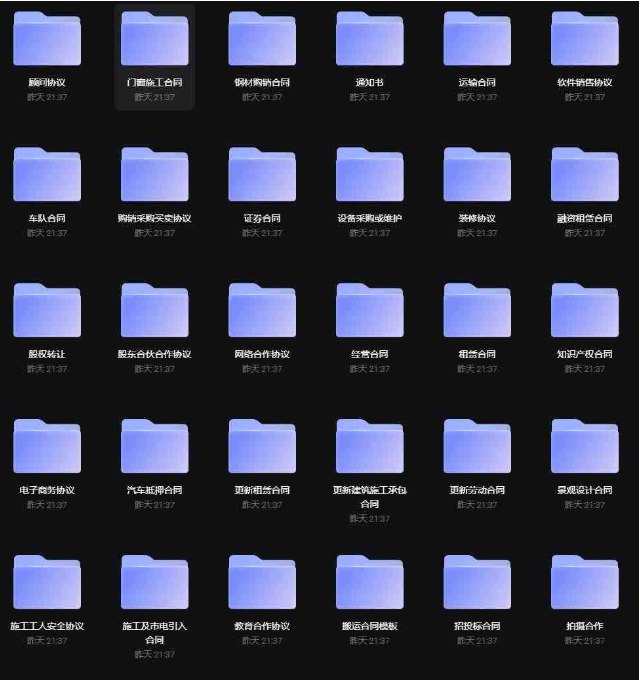Screen dimensions: 640x680
Task: Open the 证券合同 folder
Action: click(262, 176)
